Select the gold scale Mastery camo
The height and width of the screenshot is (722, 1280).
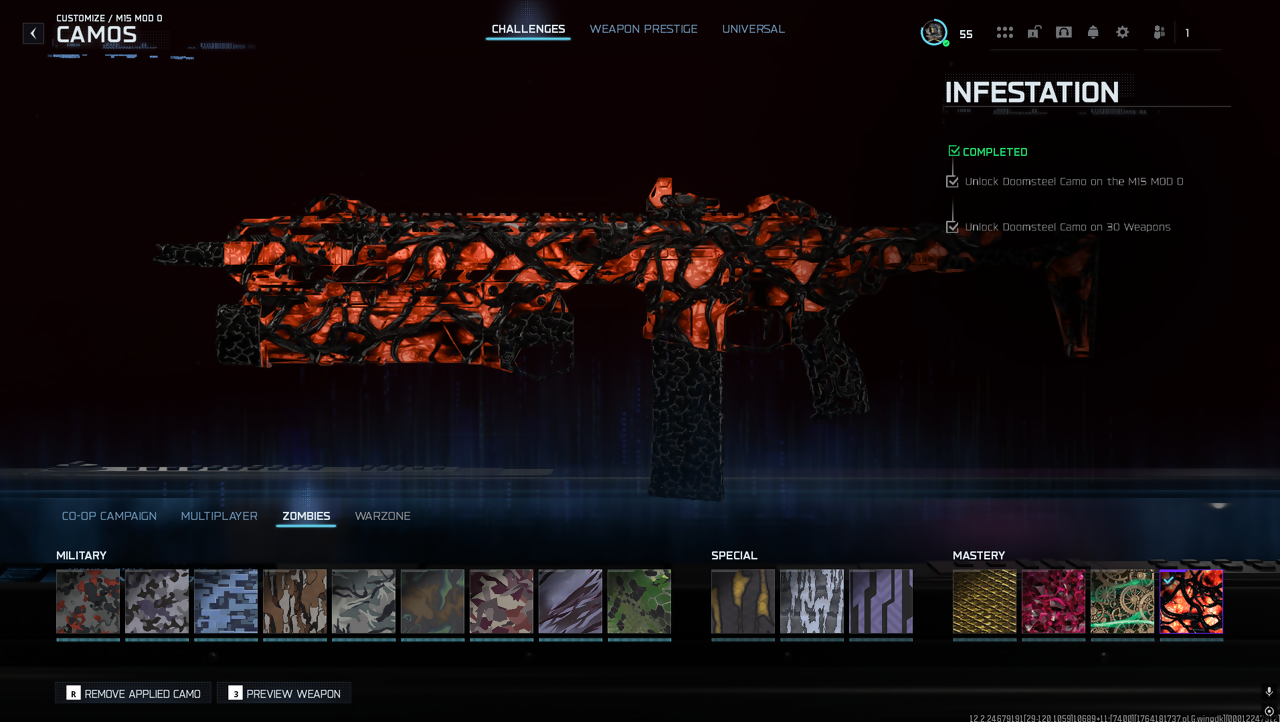(x=984, y=602)
